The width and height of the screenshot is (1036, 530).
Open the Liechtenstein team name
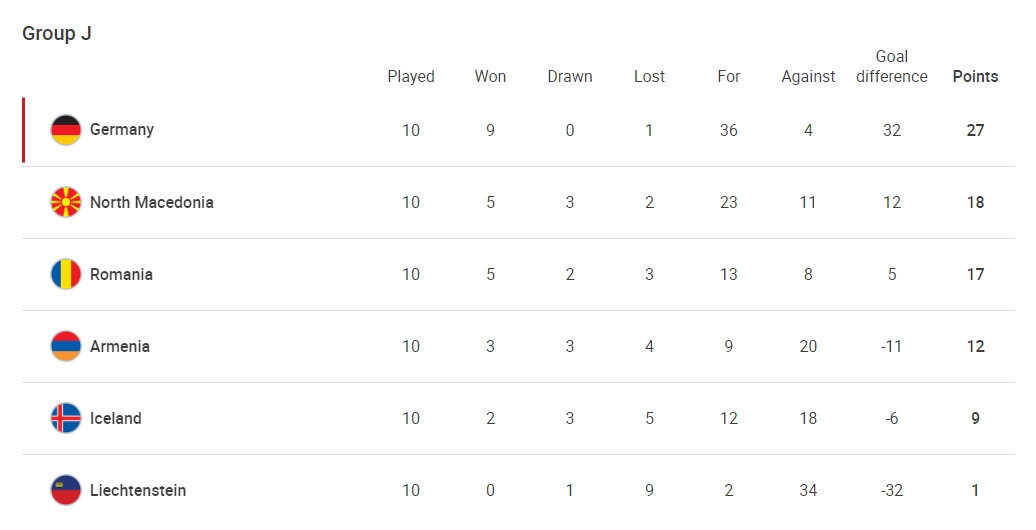pyautogui.click(x=138, y=490)
